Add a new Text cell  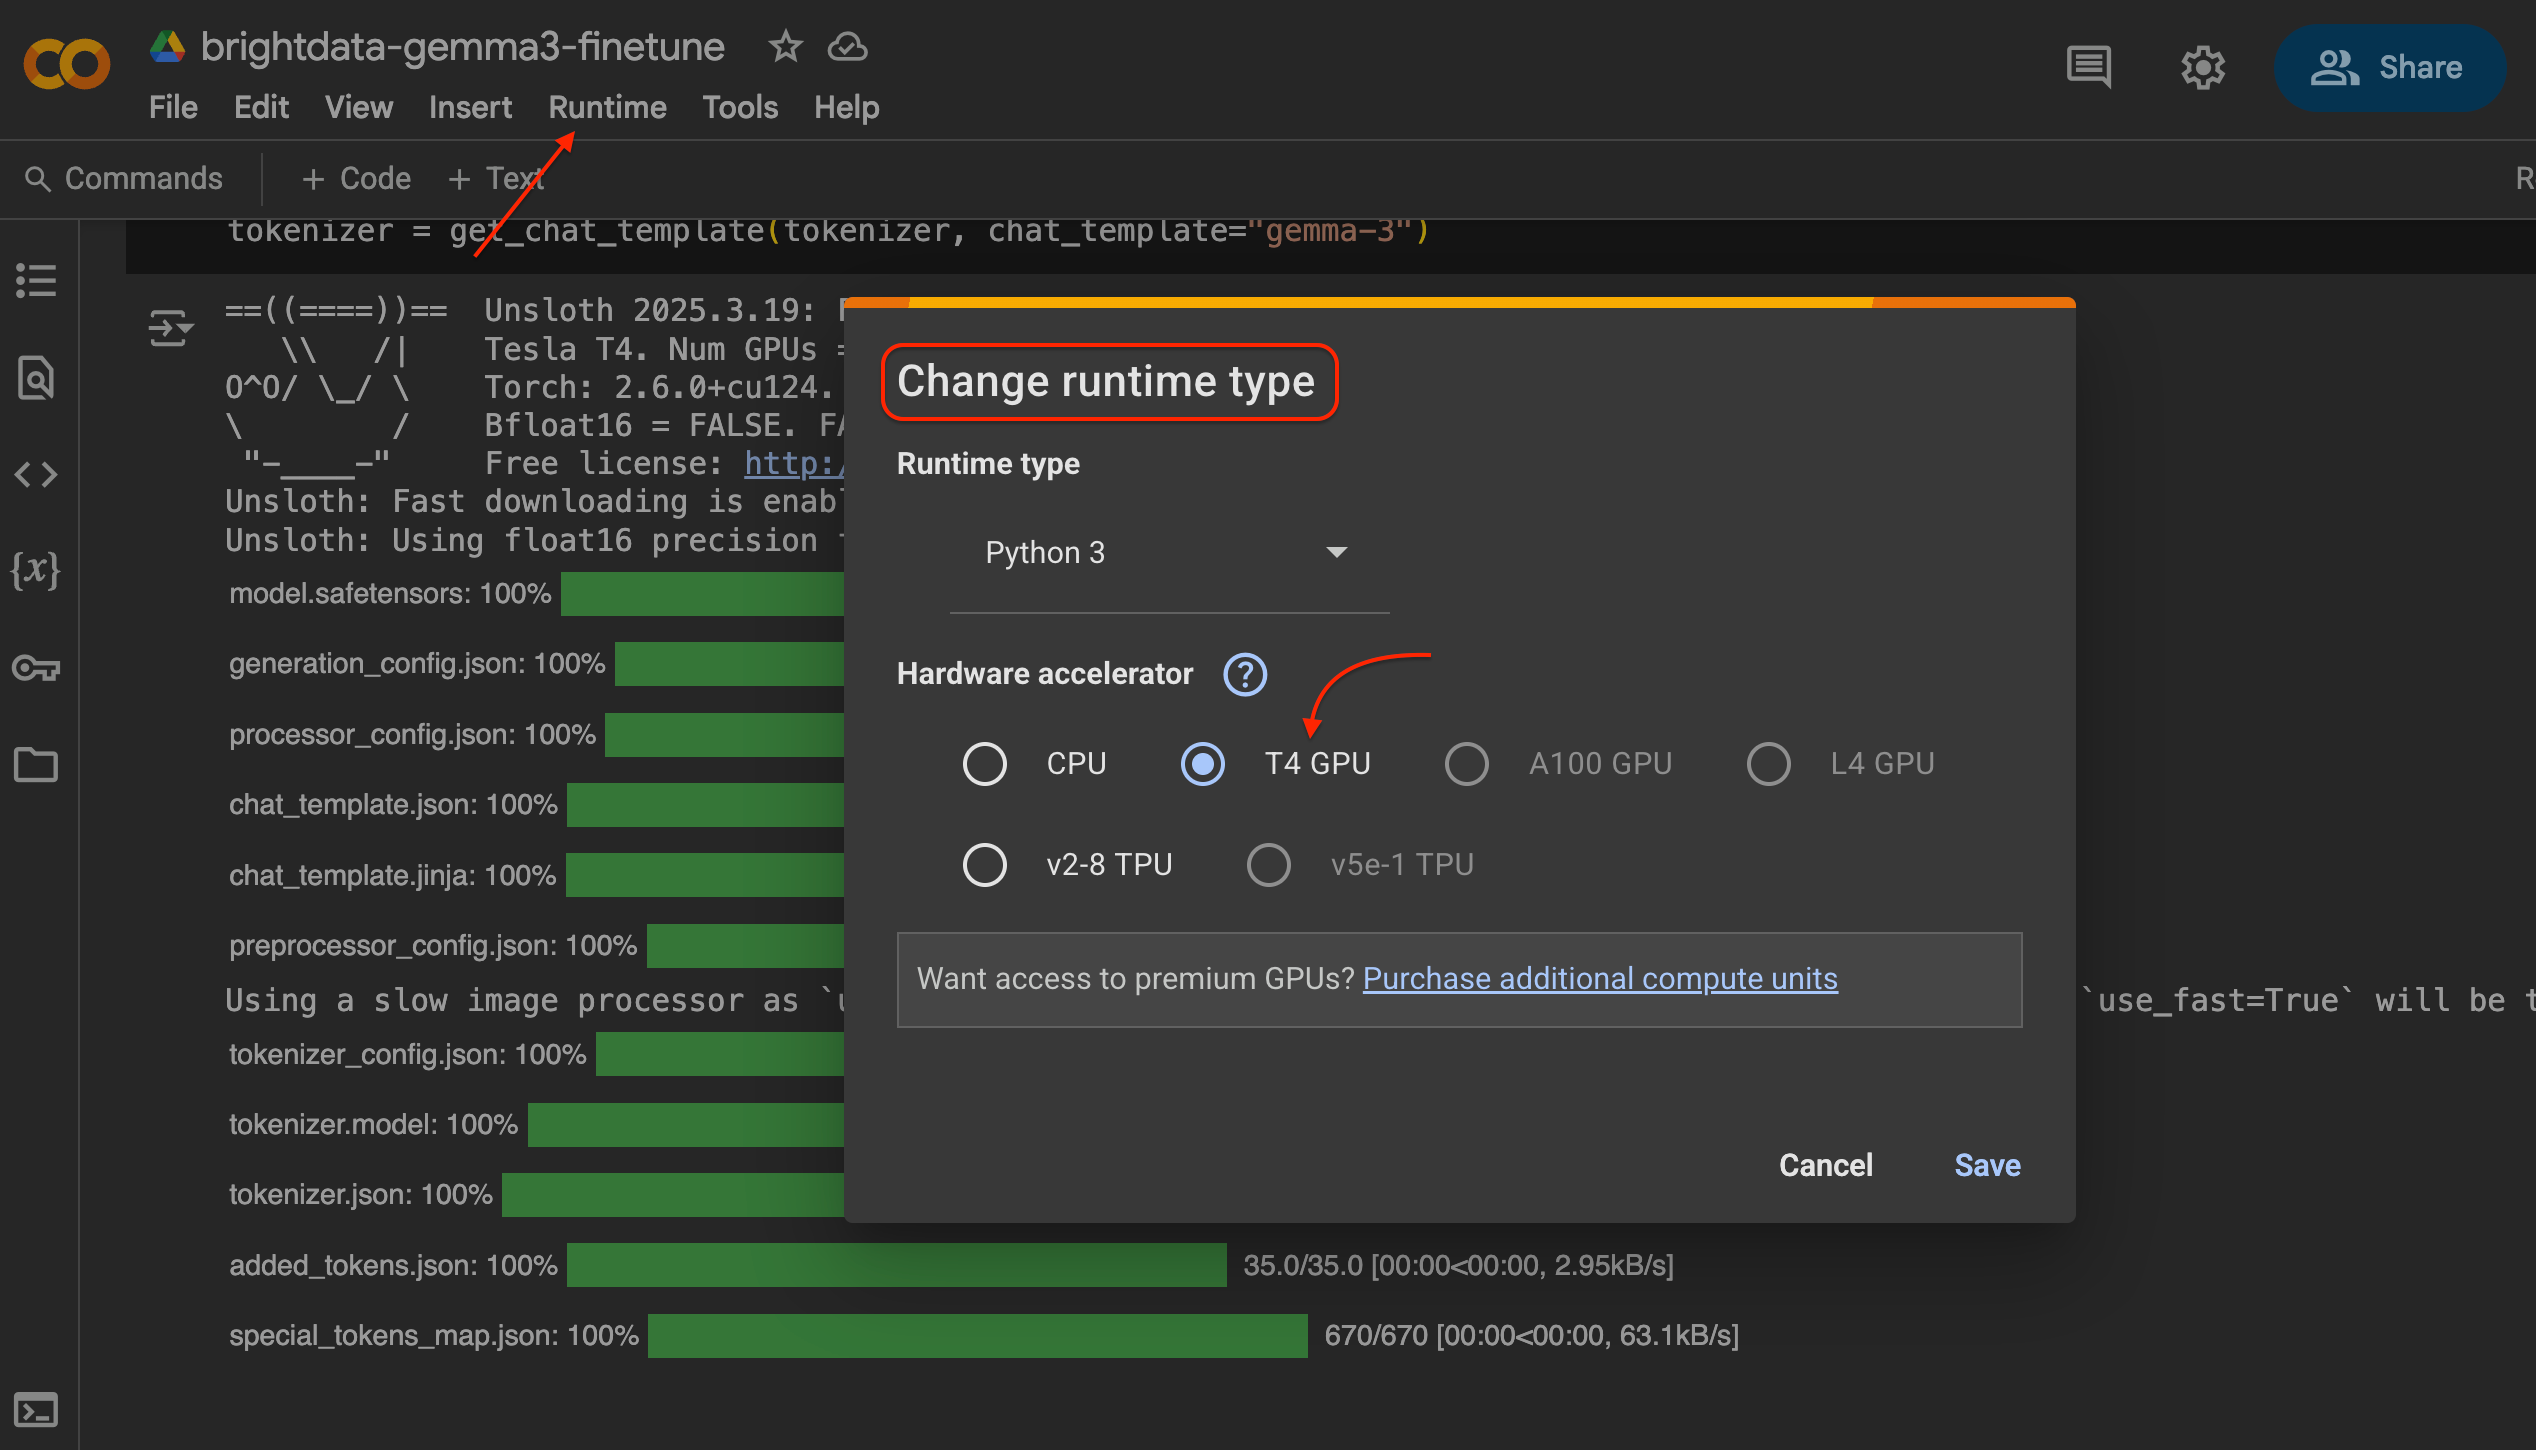pyautogui.click(x=495, y=179)
